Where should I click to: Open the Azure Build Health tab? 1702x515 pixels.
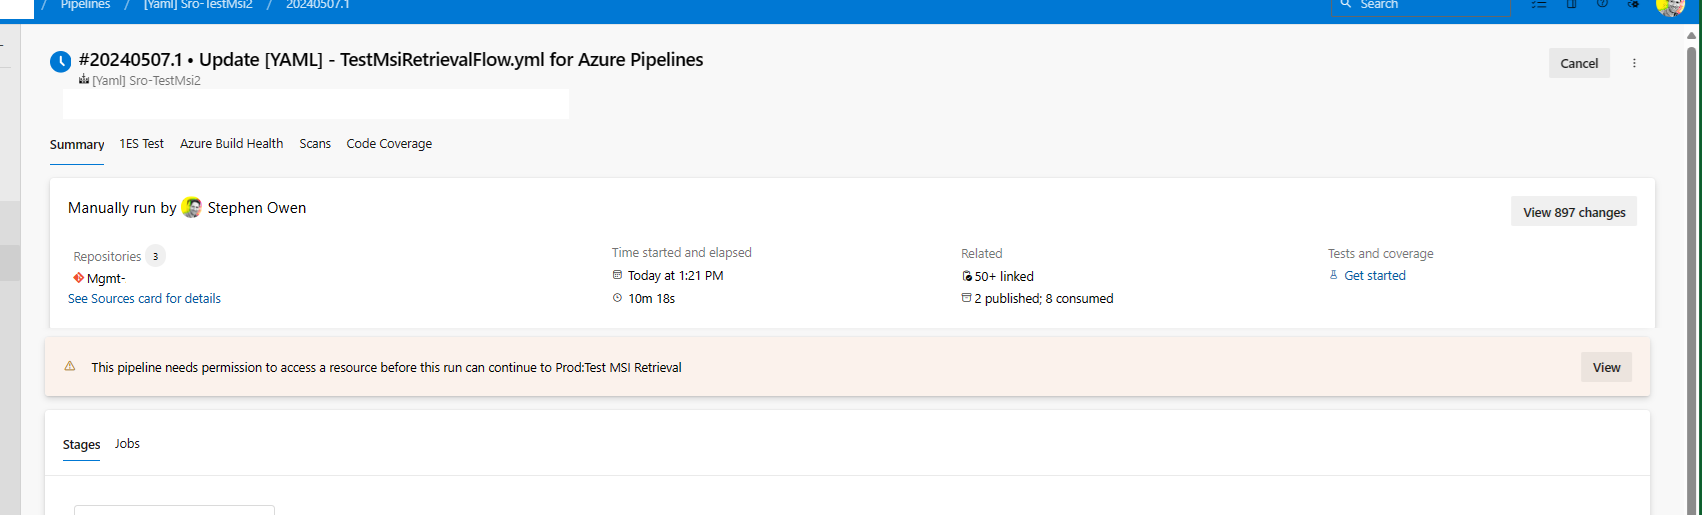pos(232,144)
